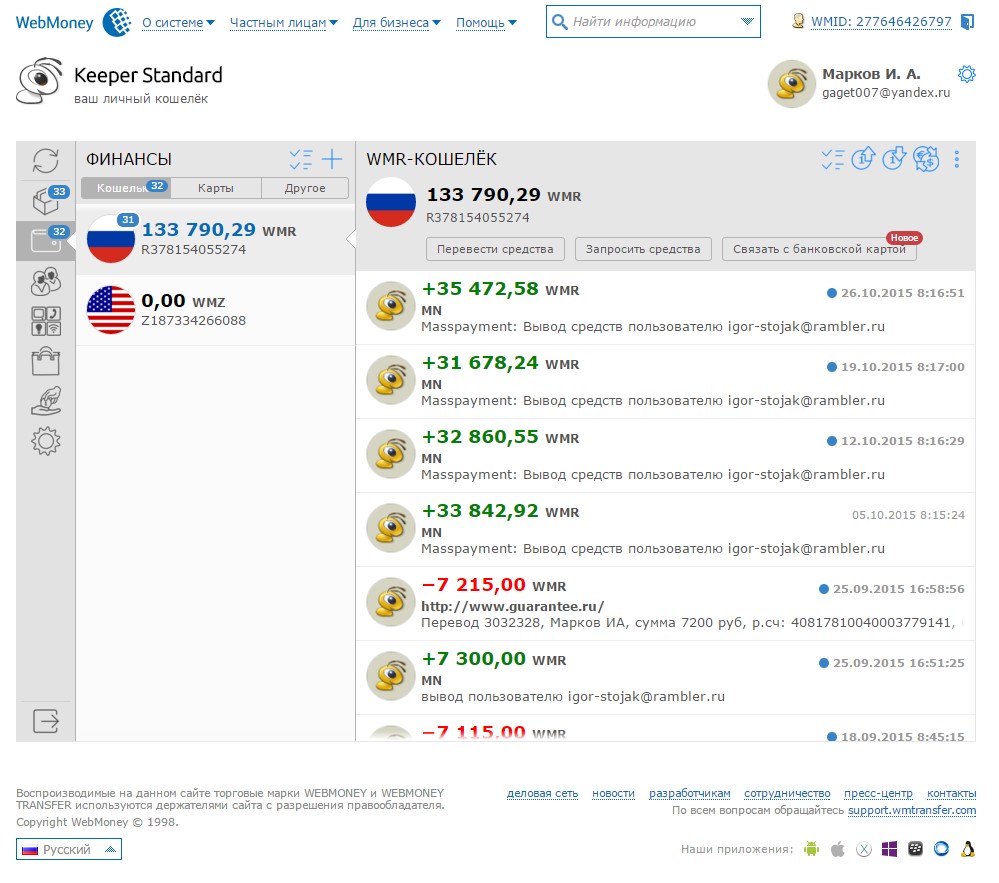Image resolution: width=999 pixels, height=883 pixels.
Task: Click Связать с банковской картой button
Action: tap(819, 249)
